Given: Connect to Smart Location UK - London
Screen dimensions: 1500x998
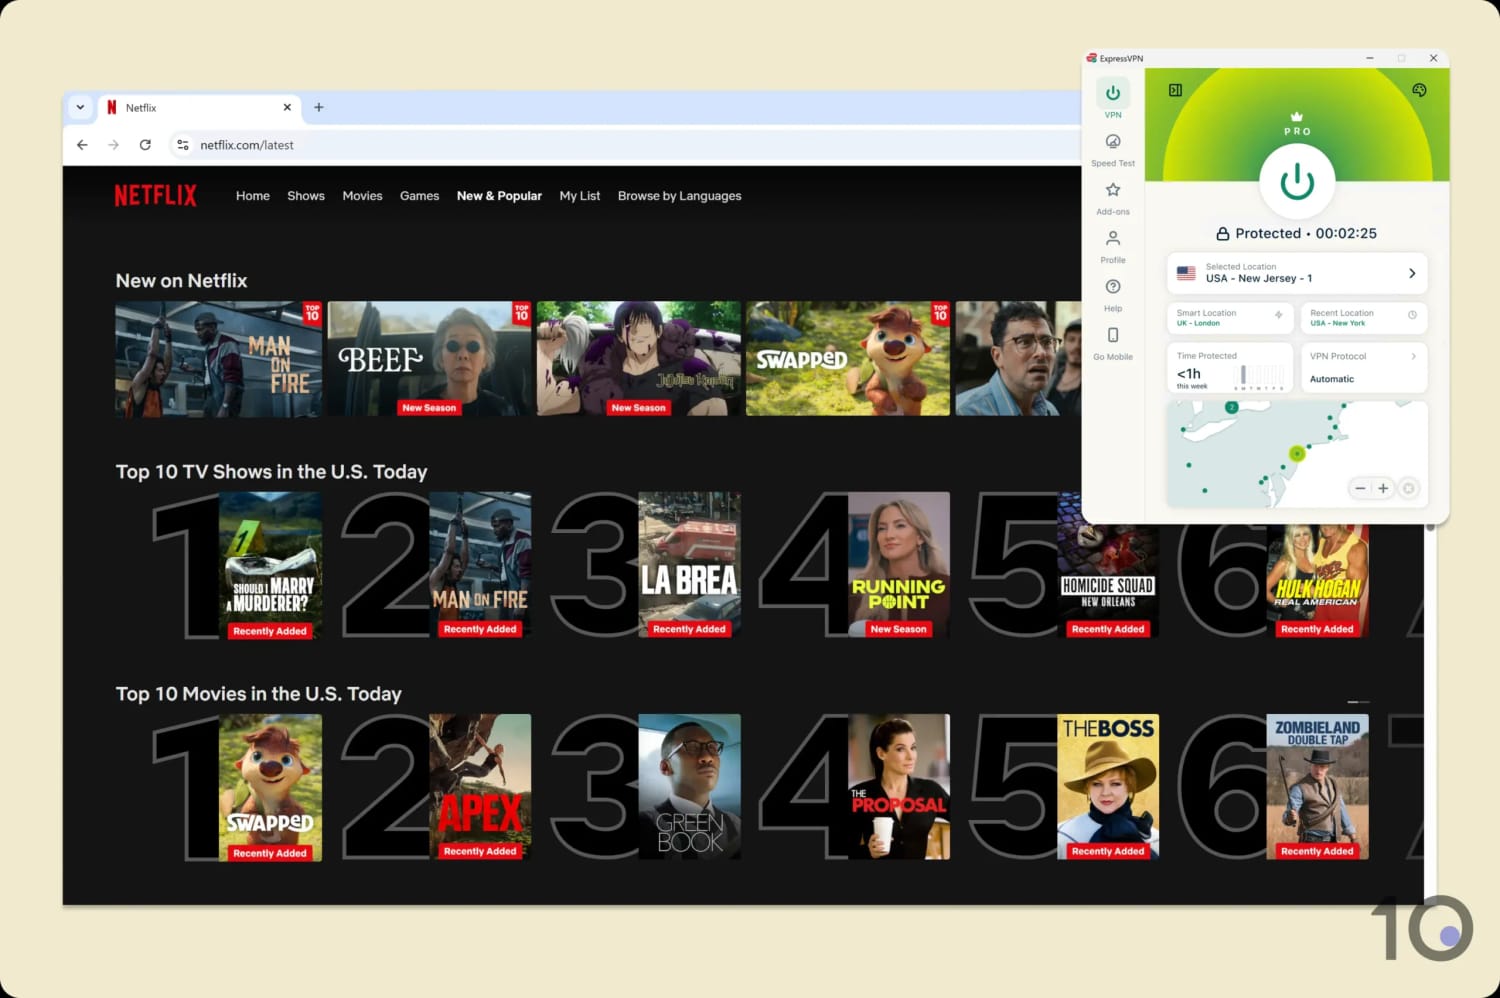Looking at the screenshot, I should click(1230, 318).
